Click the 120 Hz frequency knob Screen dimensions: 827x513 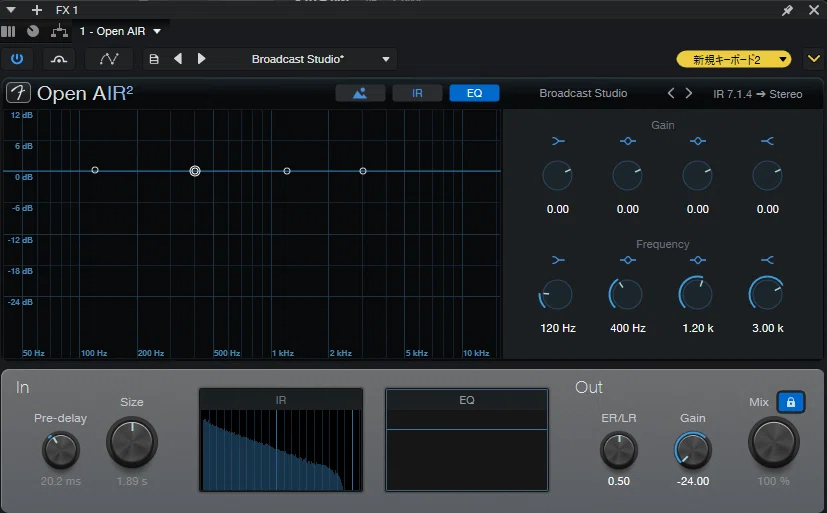(x=556, y=294)
